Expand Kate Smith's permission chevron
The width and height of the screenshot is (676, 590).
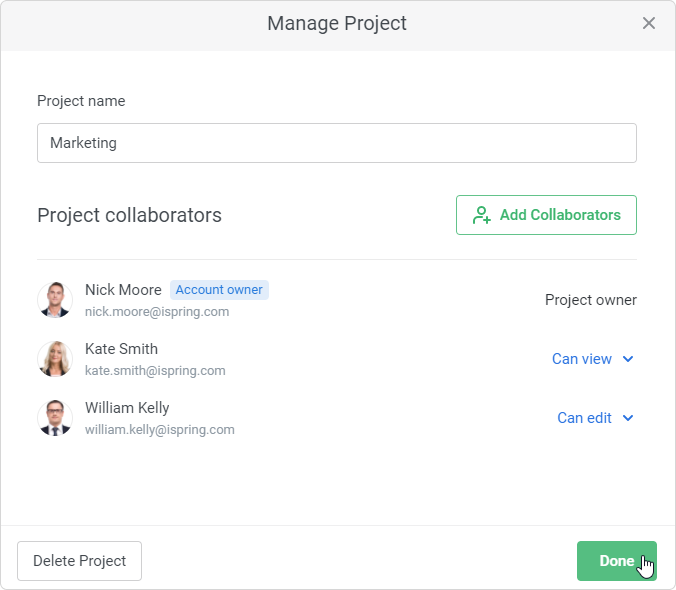[628, 359]
